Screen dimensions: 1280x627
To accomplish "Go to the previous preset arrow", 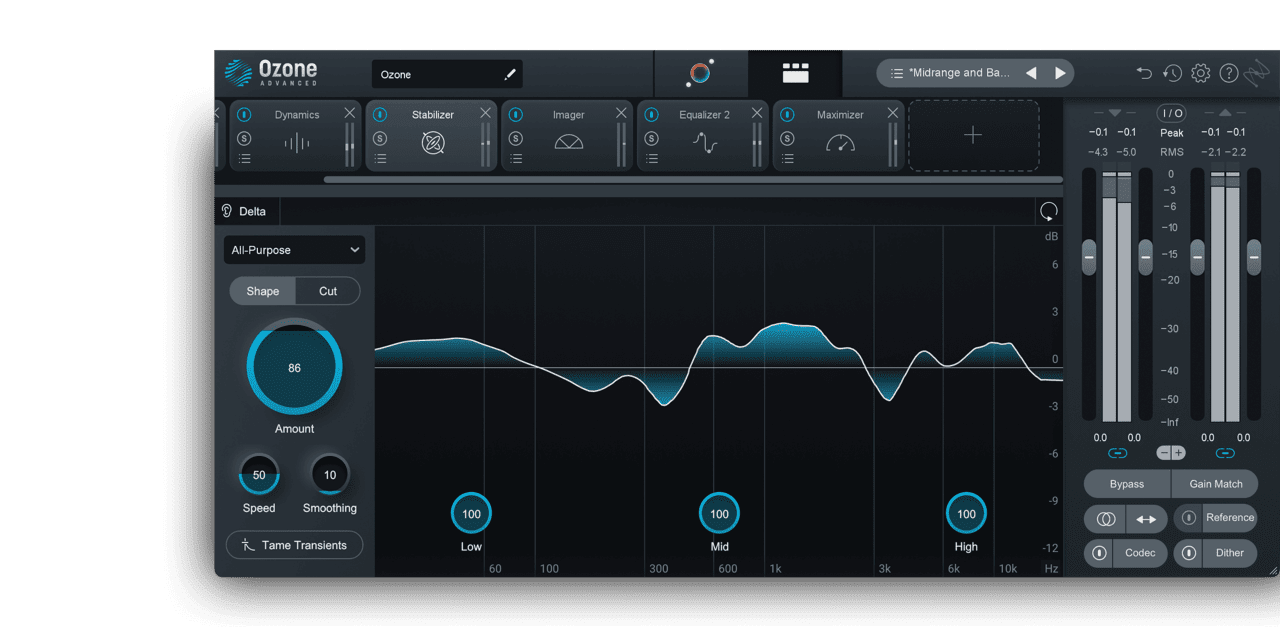I will pos(1031,73).
